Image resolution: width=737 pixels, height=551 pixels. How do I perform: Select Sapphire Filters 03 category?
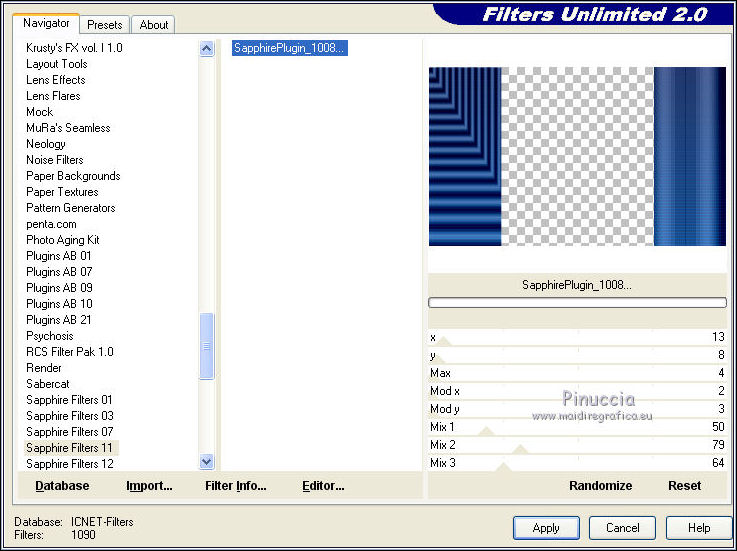tap(70, 416)
